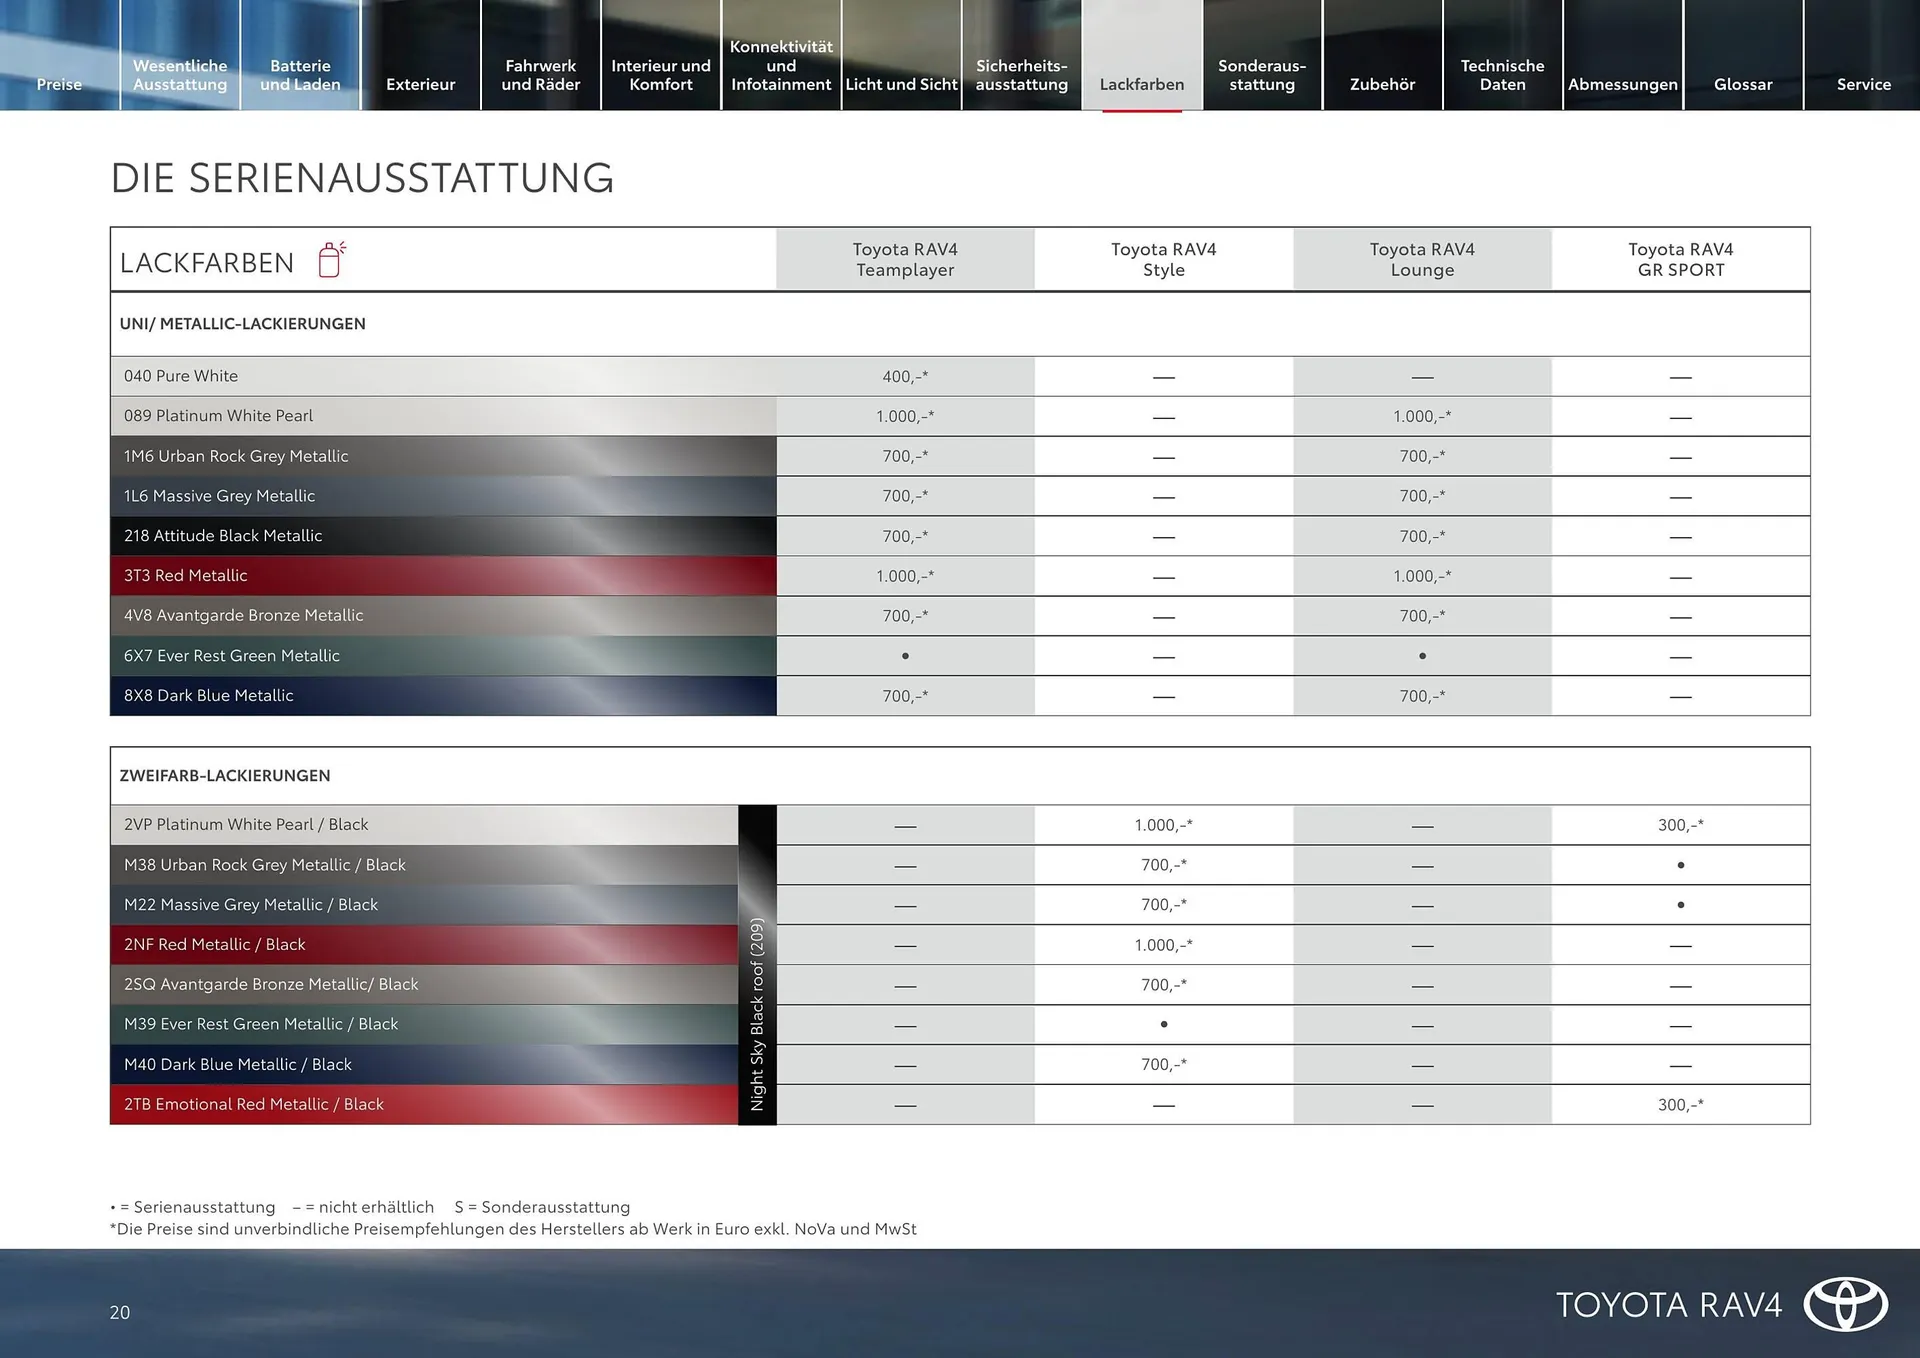Open the Zubehör tab
1920x1358 pixels.
tap(1382, 84)
